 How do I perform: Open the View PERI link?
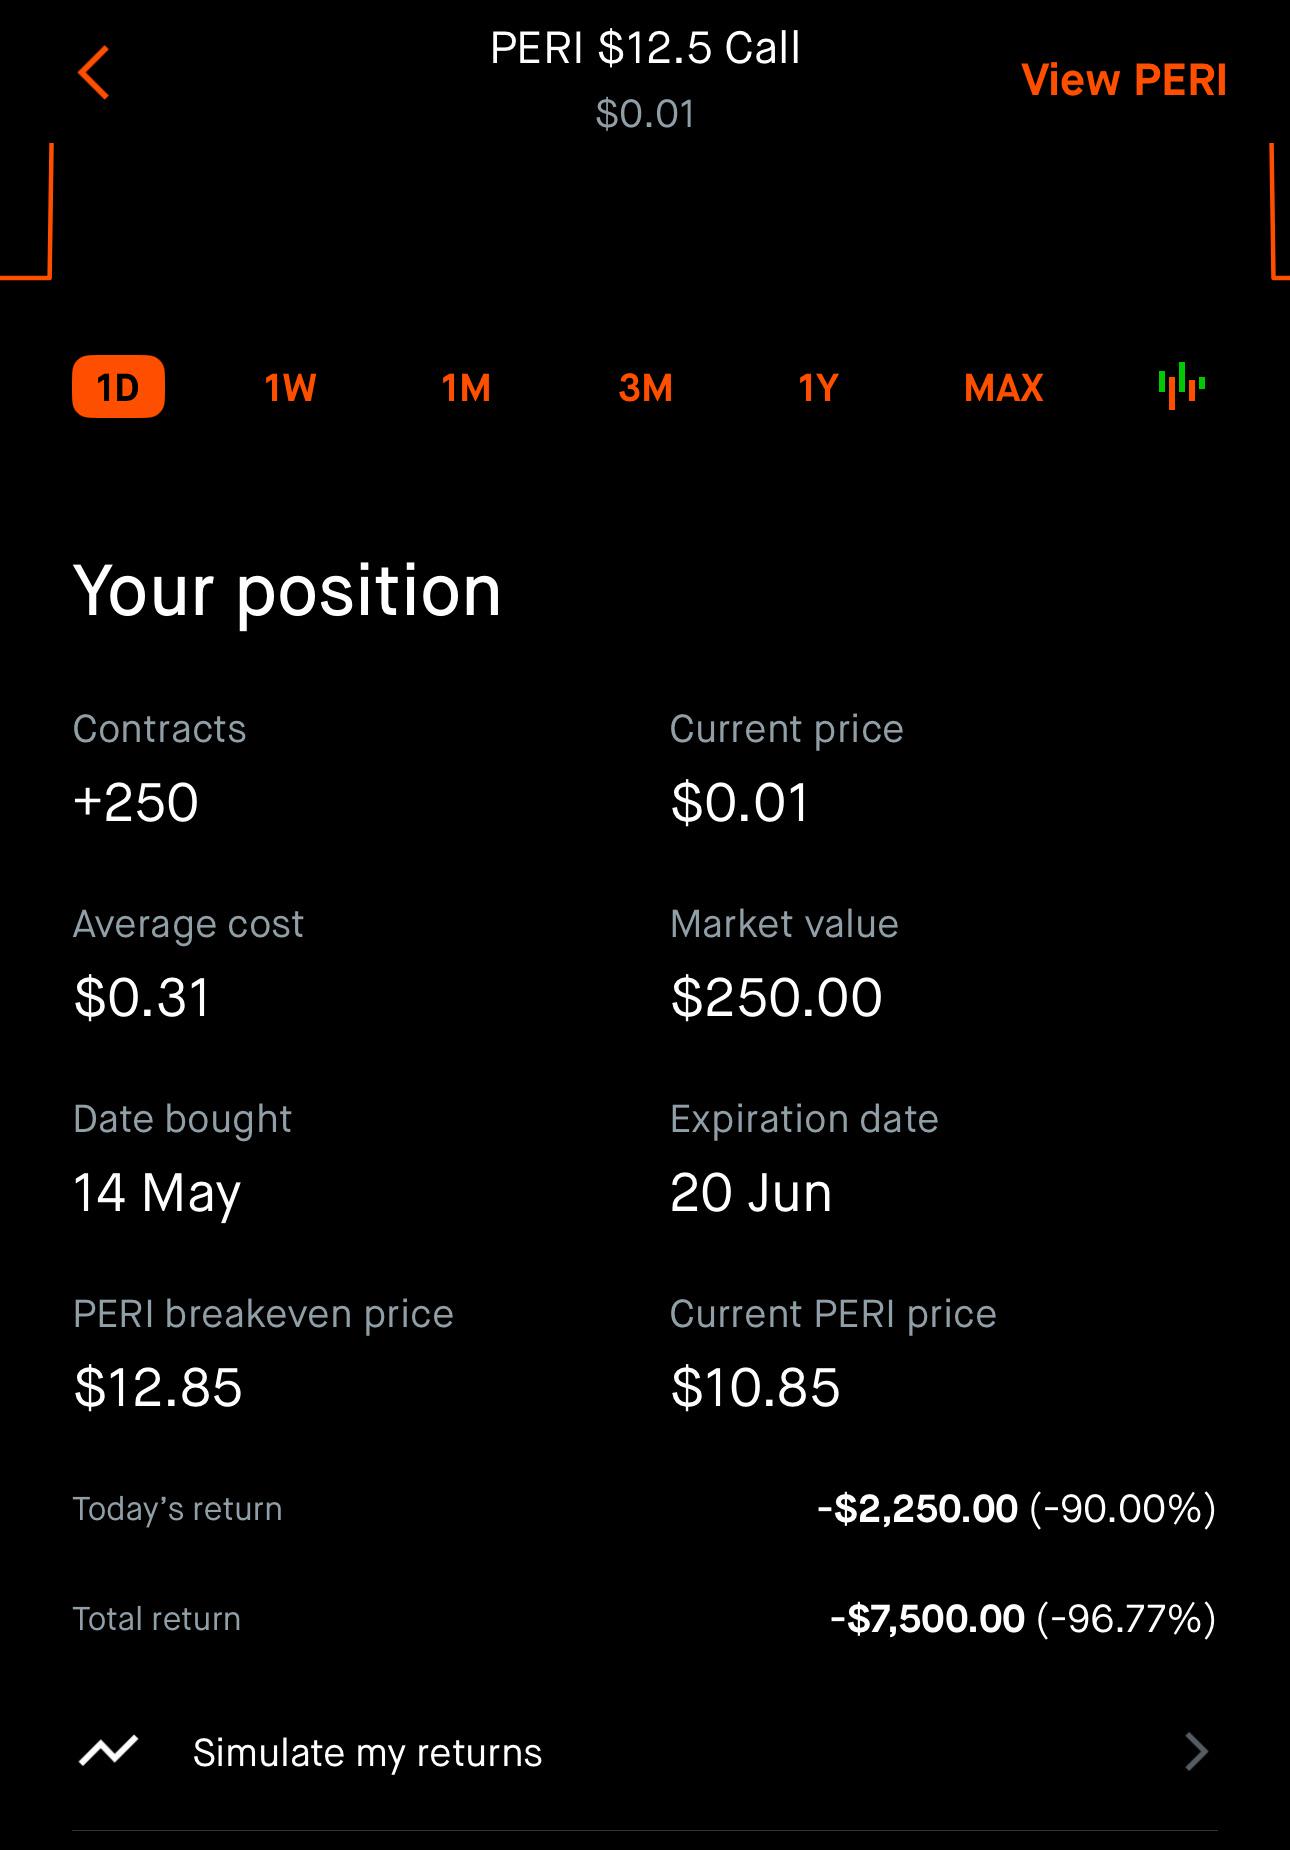point(1124,80)
